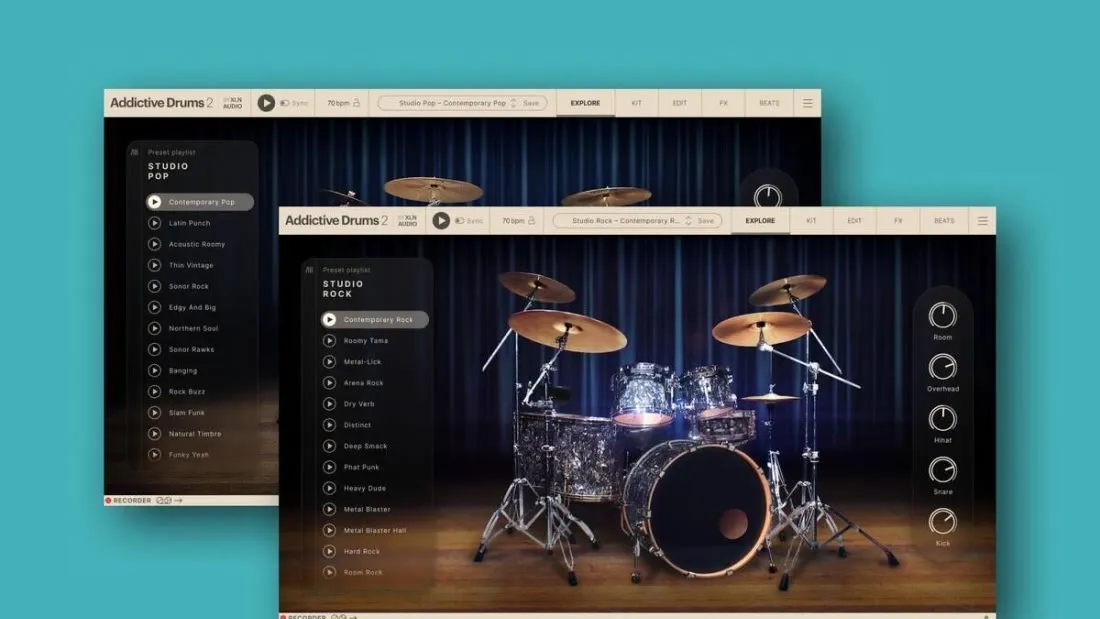
Task: Click the 70bpm tempo value in Studio Rock window
Action: pyautogui.click(x=513, y=220)
